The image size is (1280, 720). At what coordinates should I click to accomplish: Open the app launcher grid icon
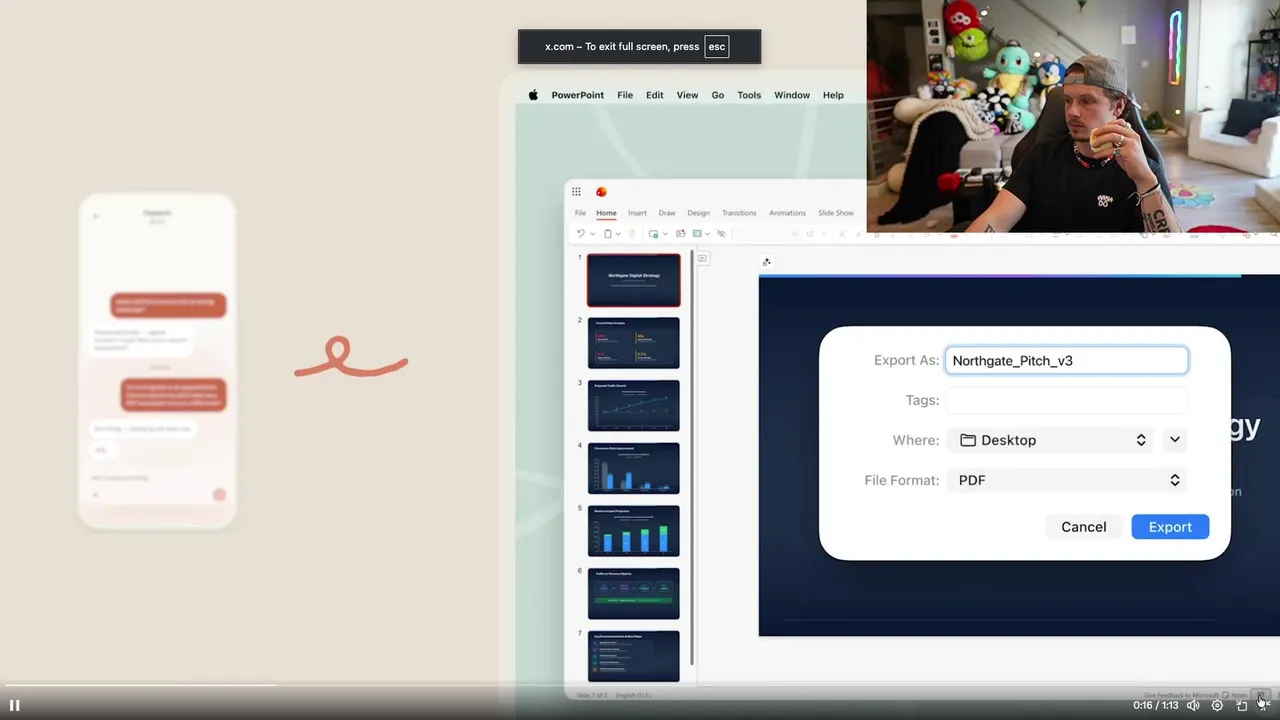click(x=576, y=192)
